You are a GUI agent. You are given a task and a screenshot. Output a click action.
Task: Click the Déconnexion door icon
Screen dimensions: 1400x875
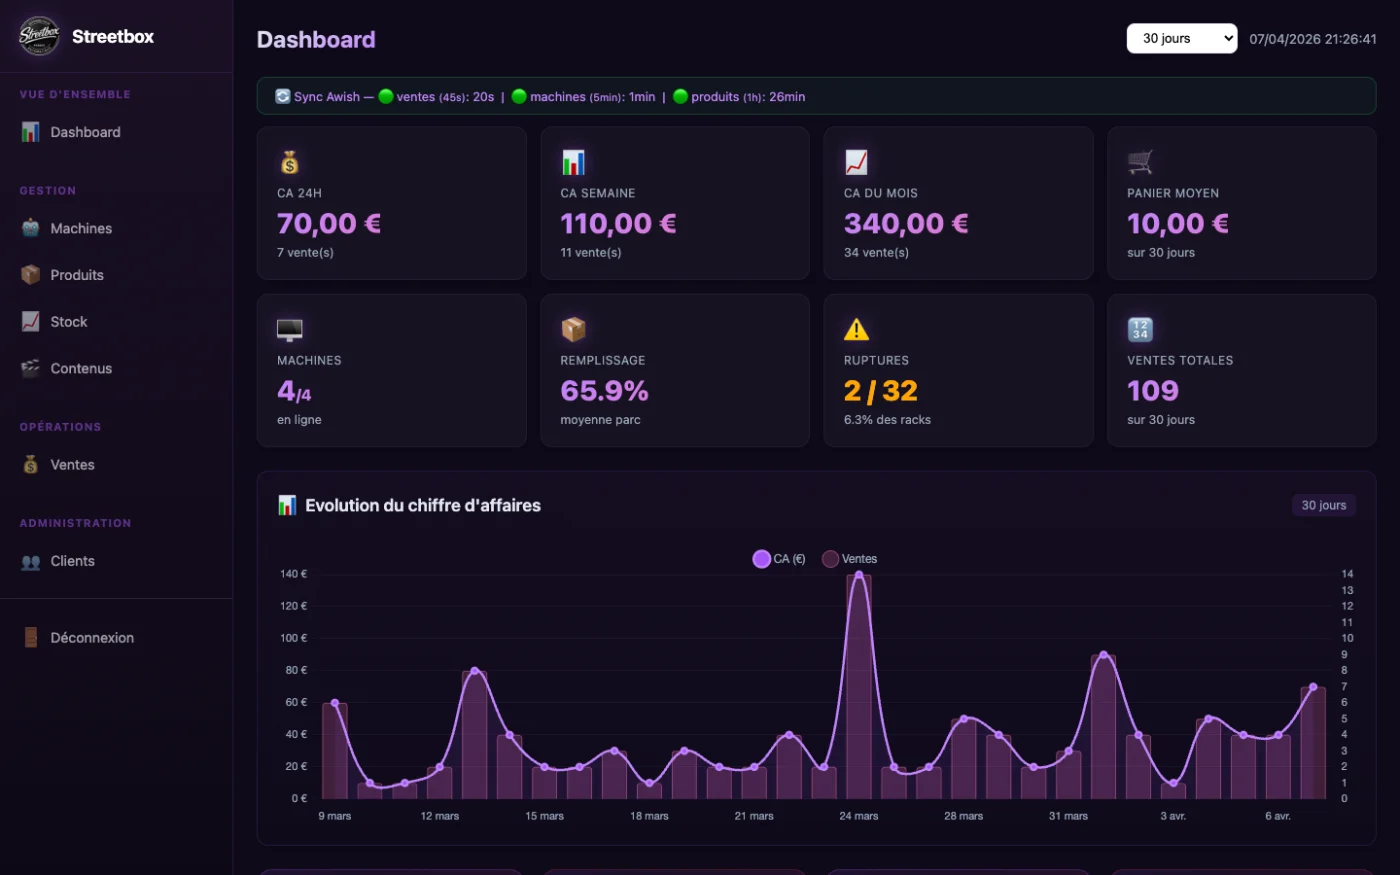[31, 638]
